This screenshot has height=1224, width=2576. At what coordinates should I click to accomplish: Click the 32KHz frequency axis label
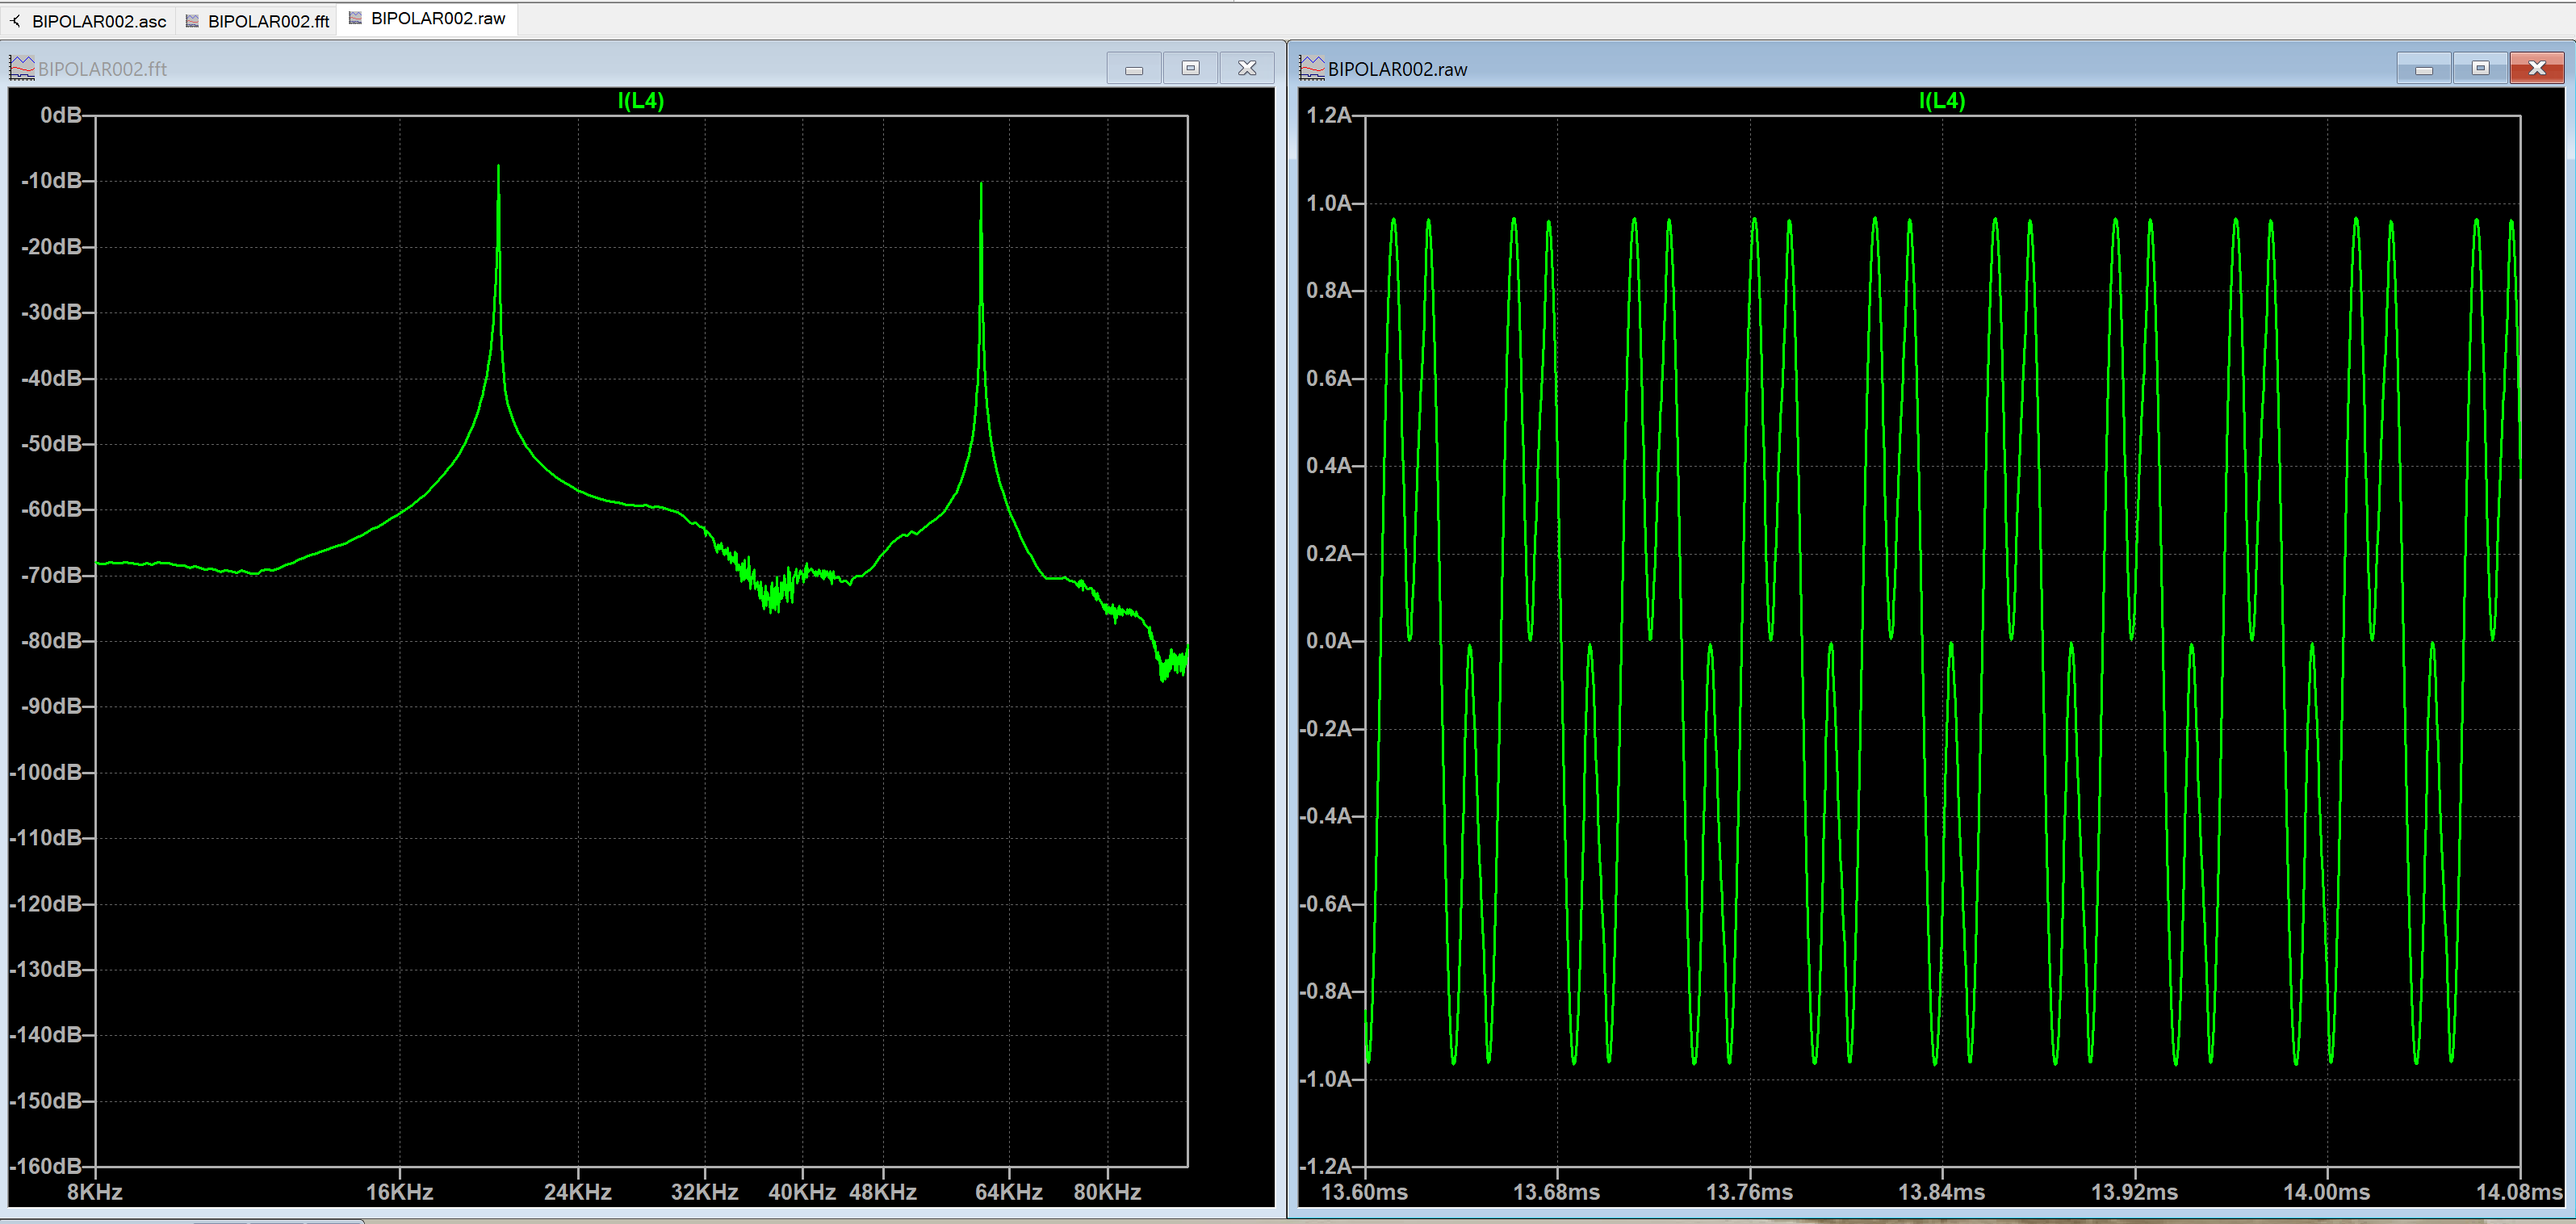[x=704, y=1192]
